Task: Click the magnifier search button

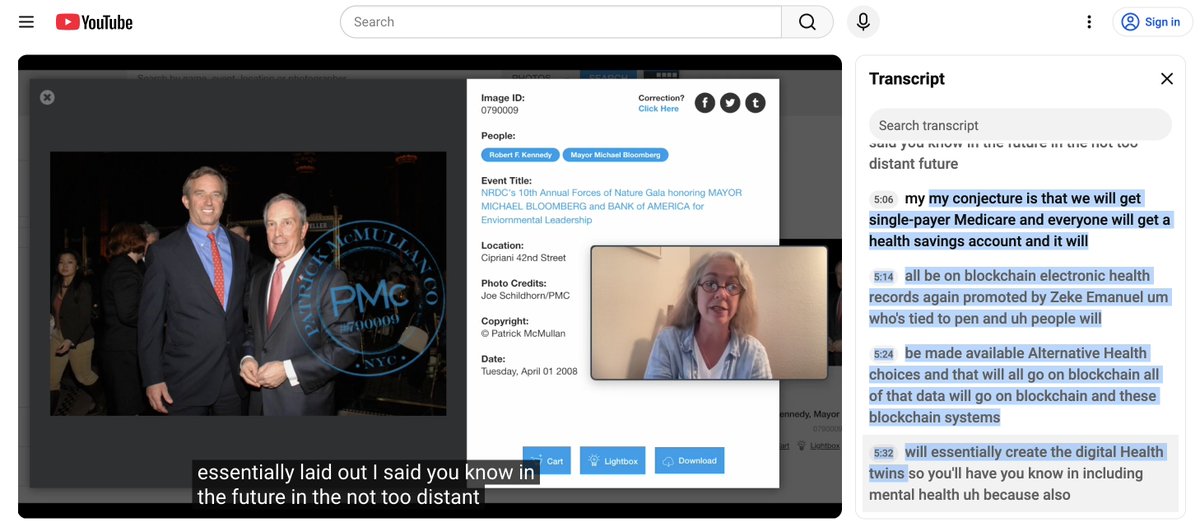Action: click(807, 22)
